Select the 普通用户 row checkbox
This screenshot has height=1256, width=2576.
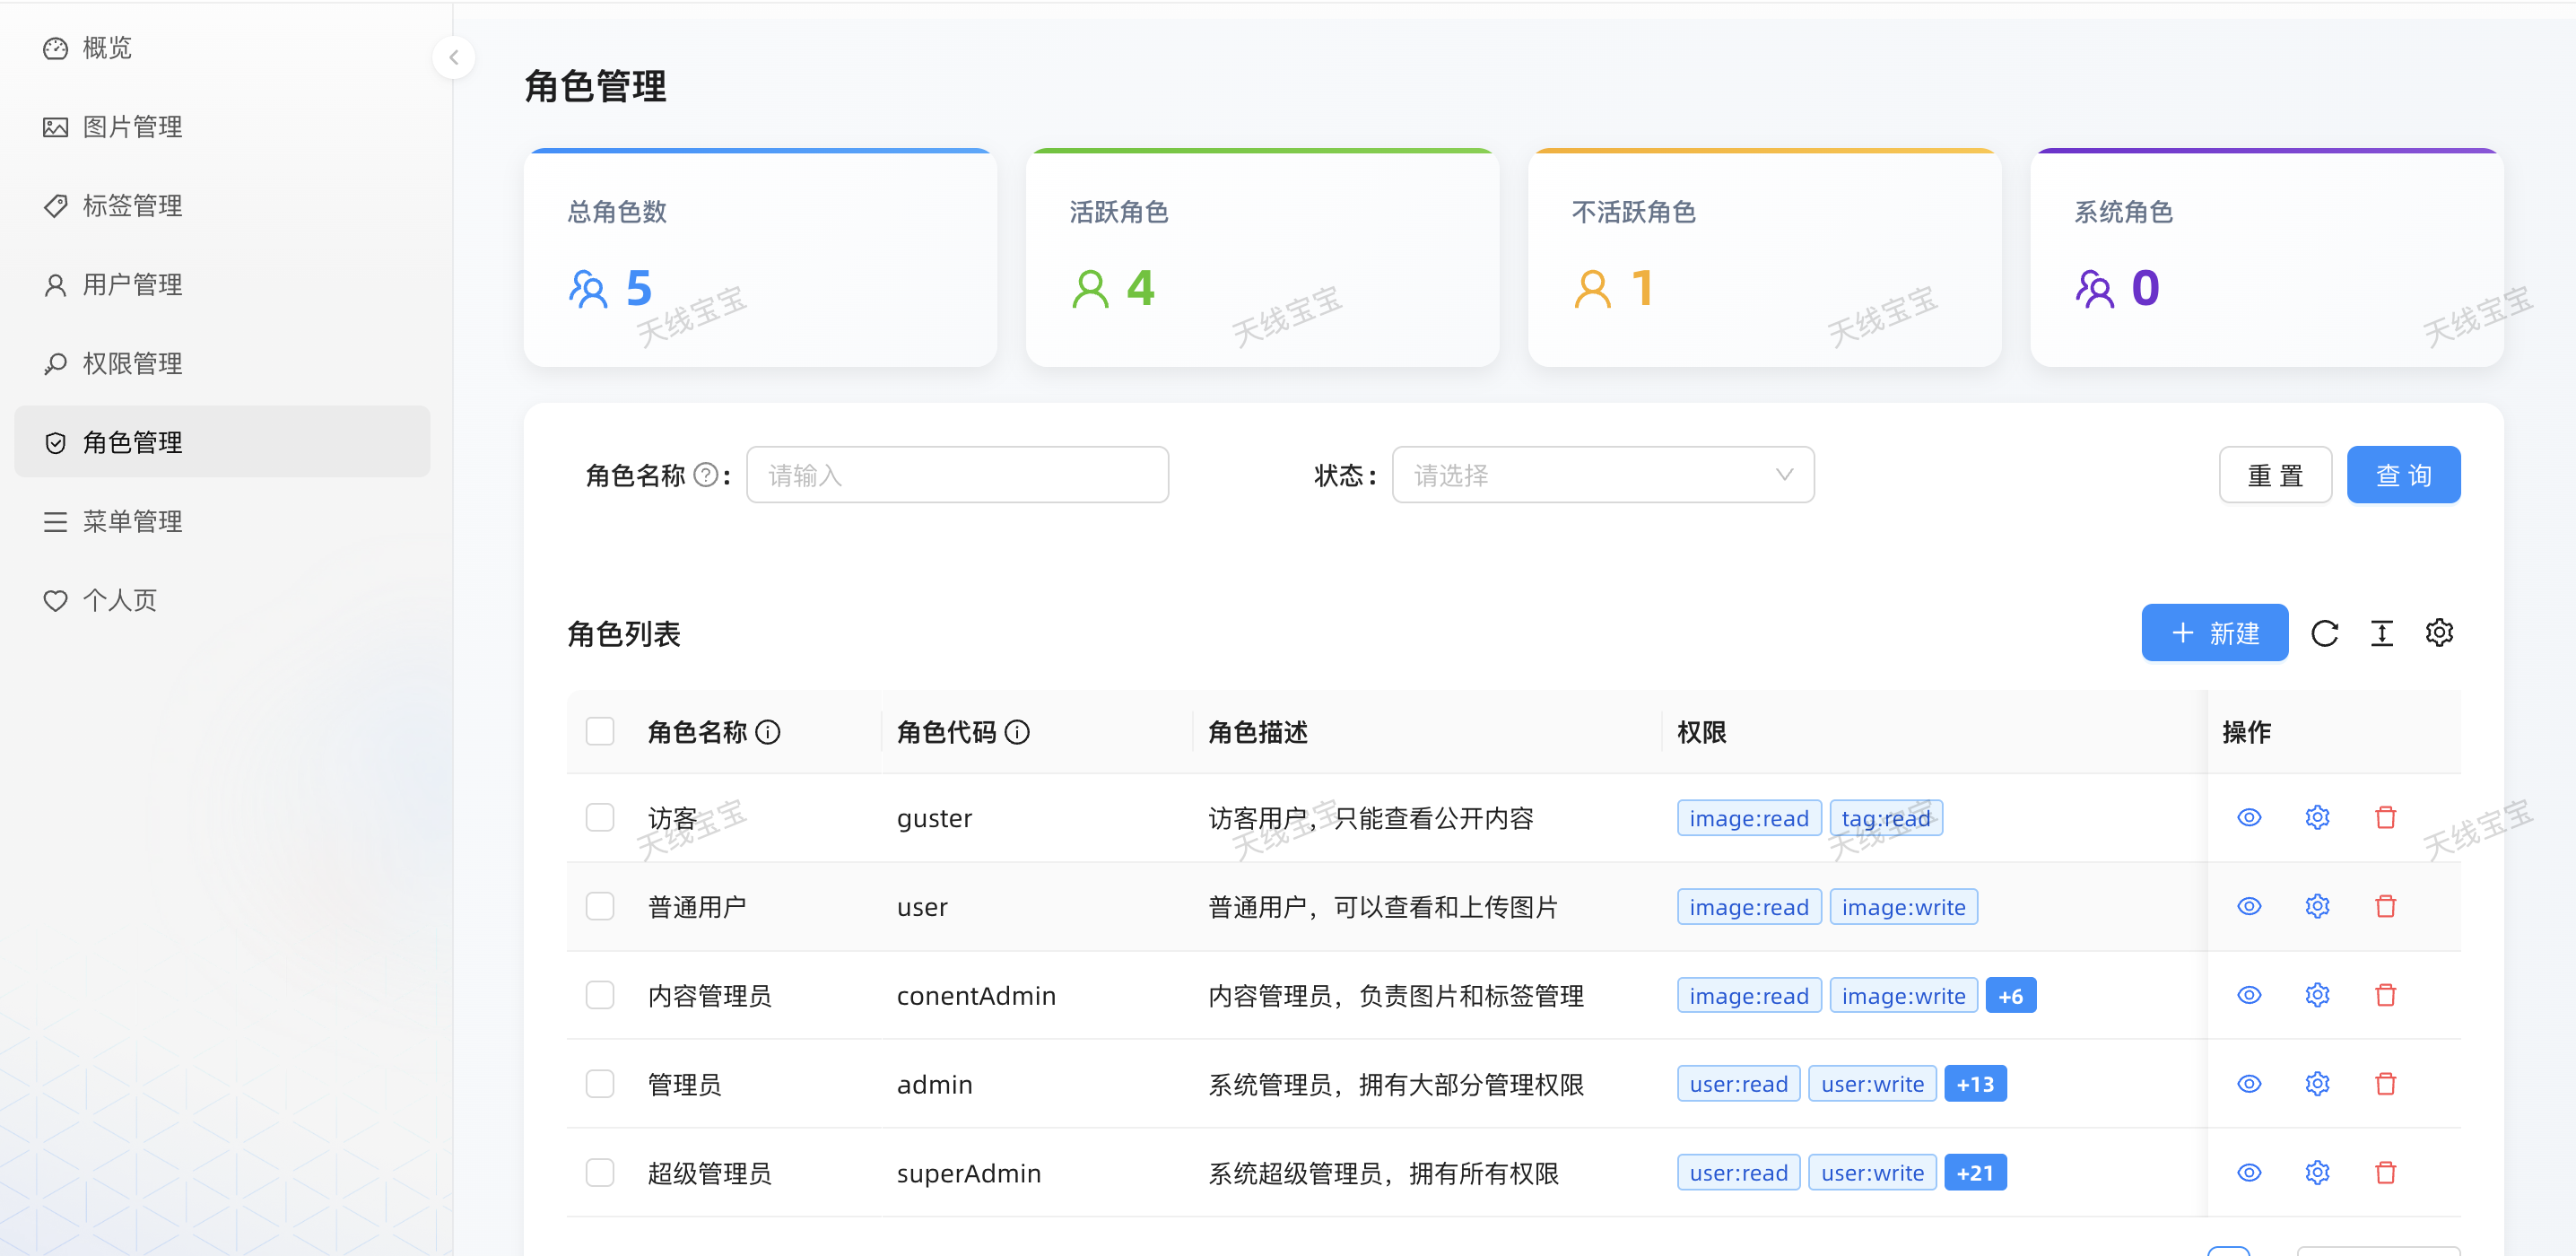coord(600,906)
